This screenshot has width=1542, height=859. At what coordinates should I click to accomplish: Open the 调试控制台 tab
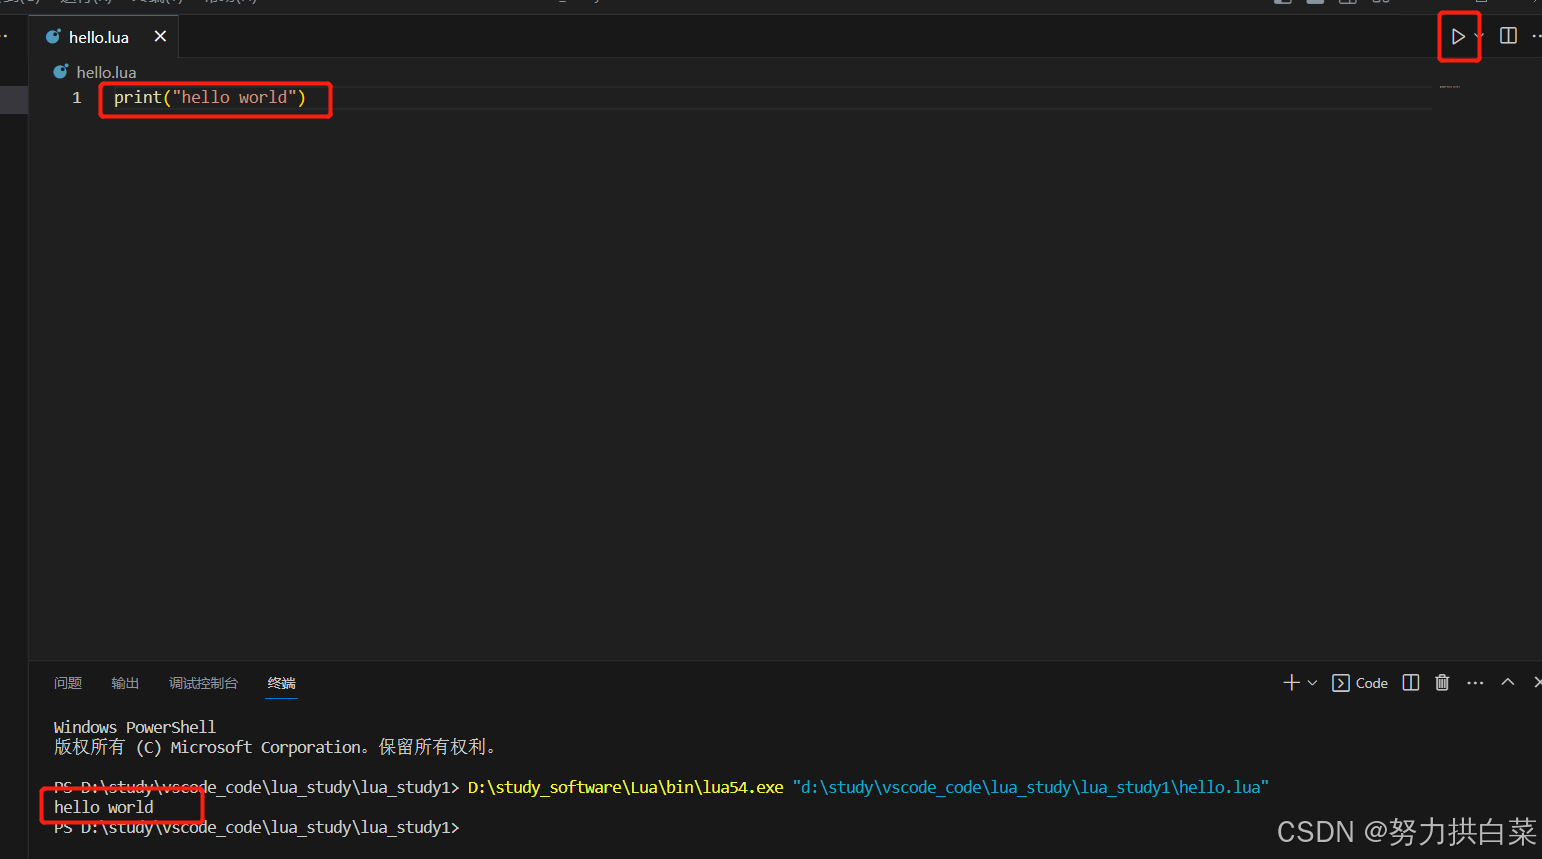pos(203,683)
